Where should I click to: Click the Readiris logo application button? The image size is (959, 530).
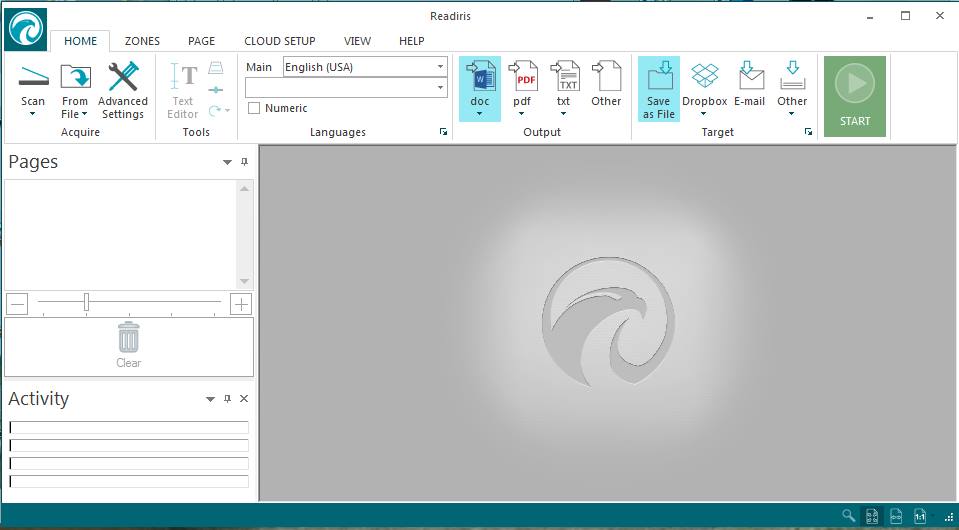[26, 29]
